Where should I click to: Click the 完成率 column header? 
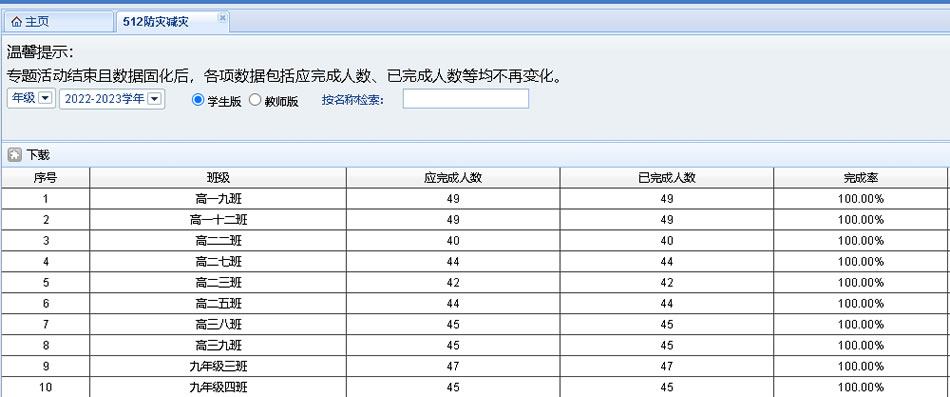coord(861,178)
